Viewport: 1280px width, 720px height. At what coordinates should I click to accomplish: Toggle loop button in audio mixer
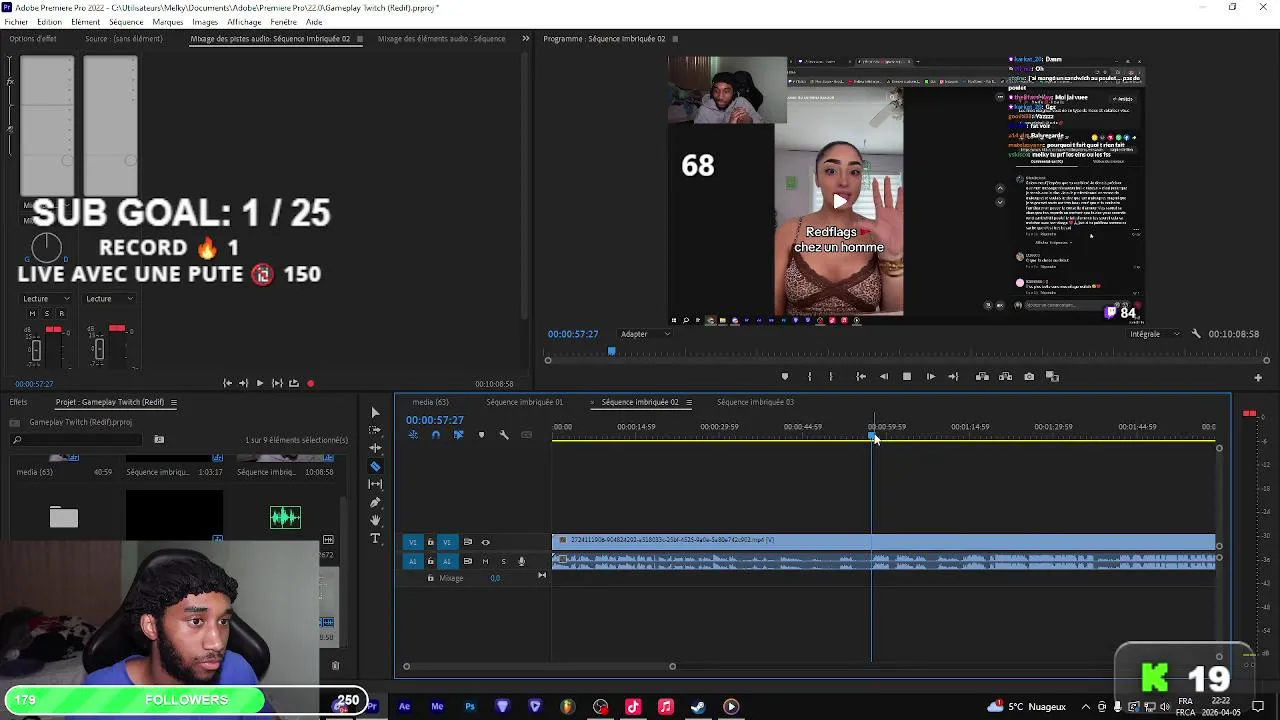coord(294,383)
